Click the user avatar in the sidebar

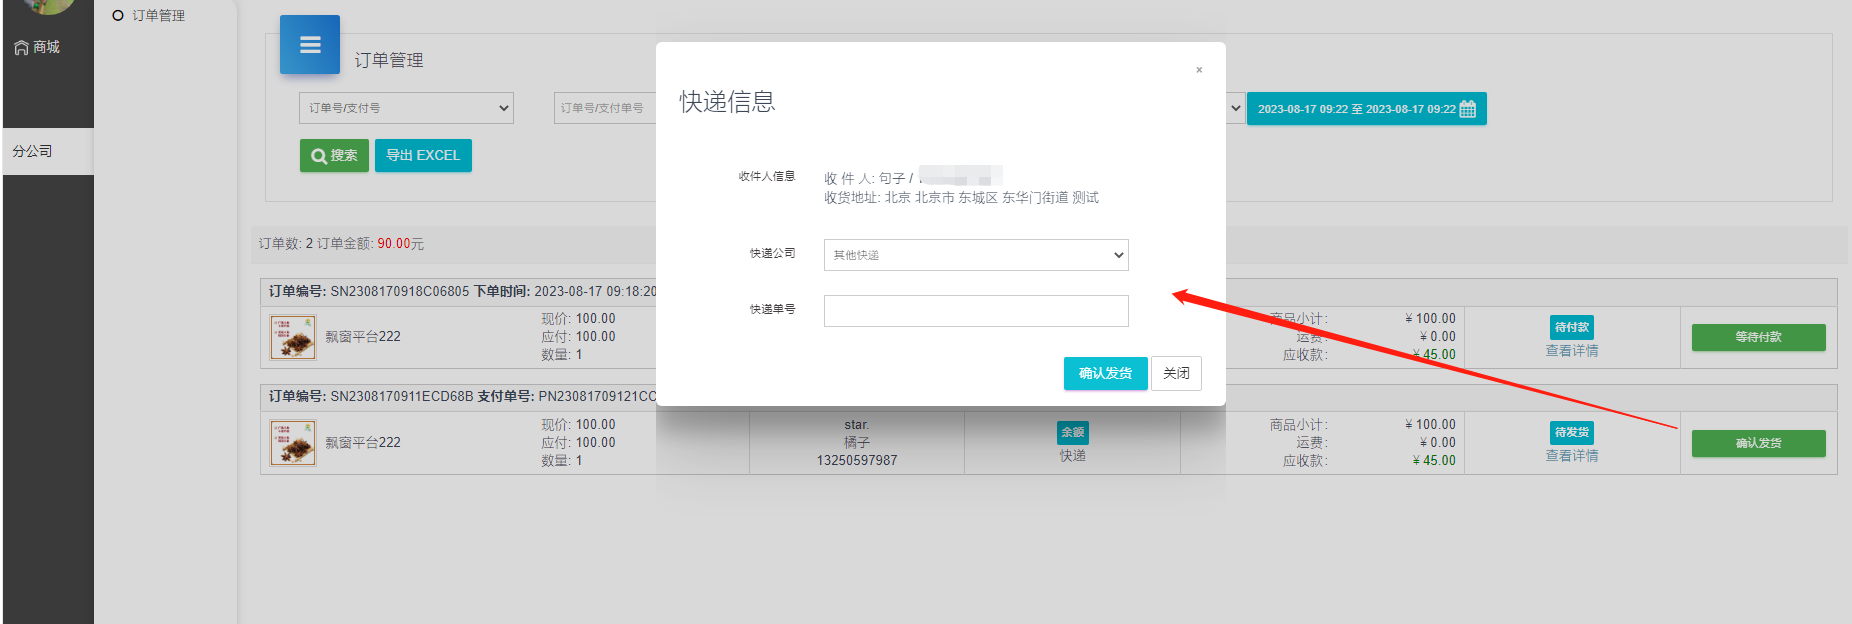coord(47,5)
